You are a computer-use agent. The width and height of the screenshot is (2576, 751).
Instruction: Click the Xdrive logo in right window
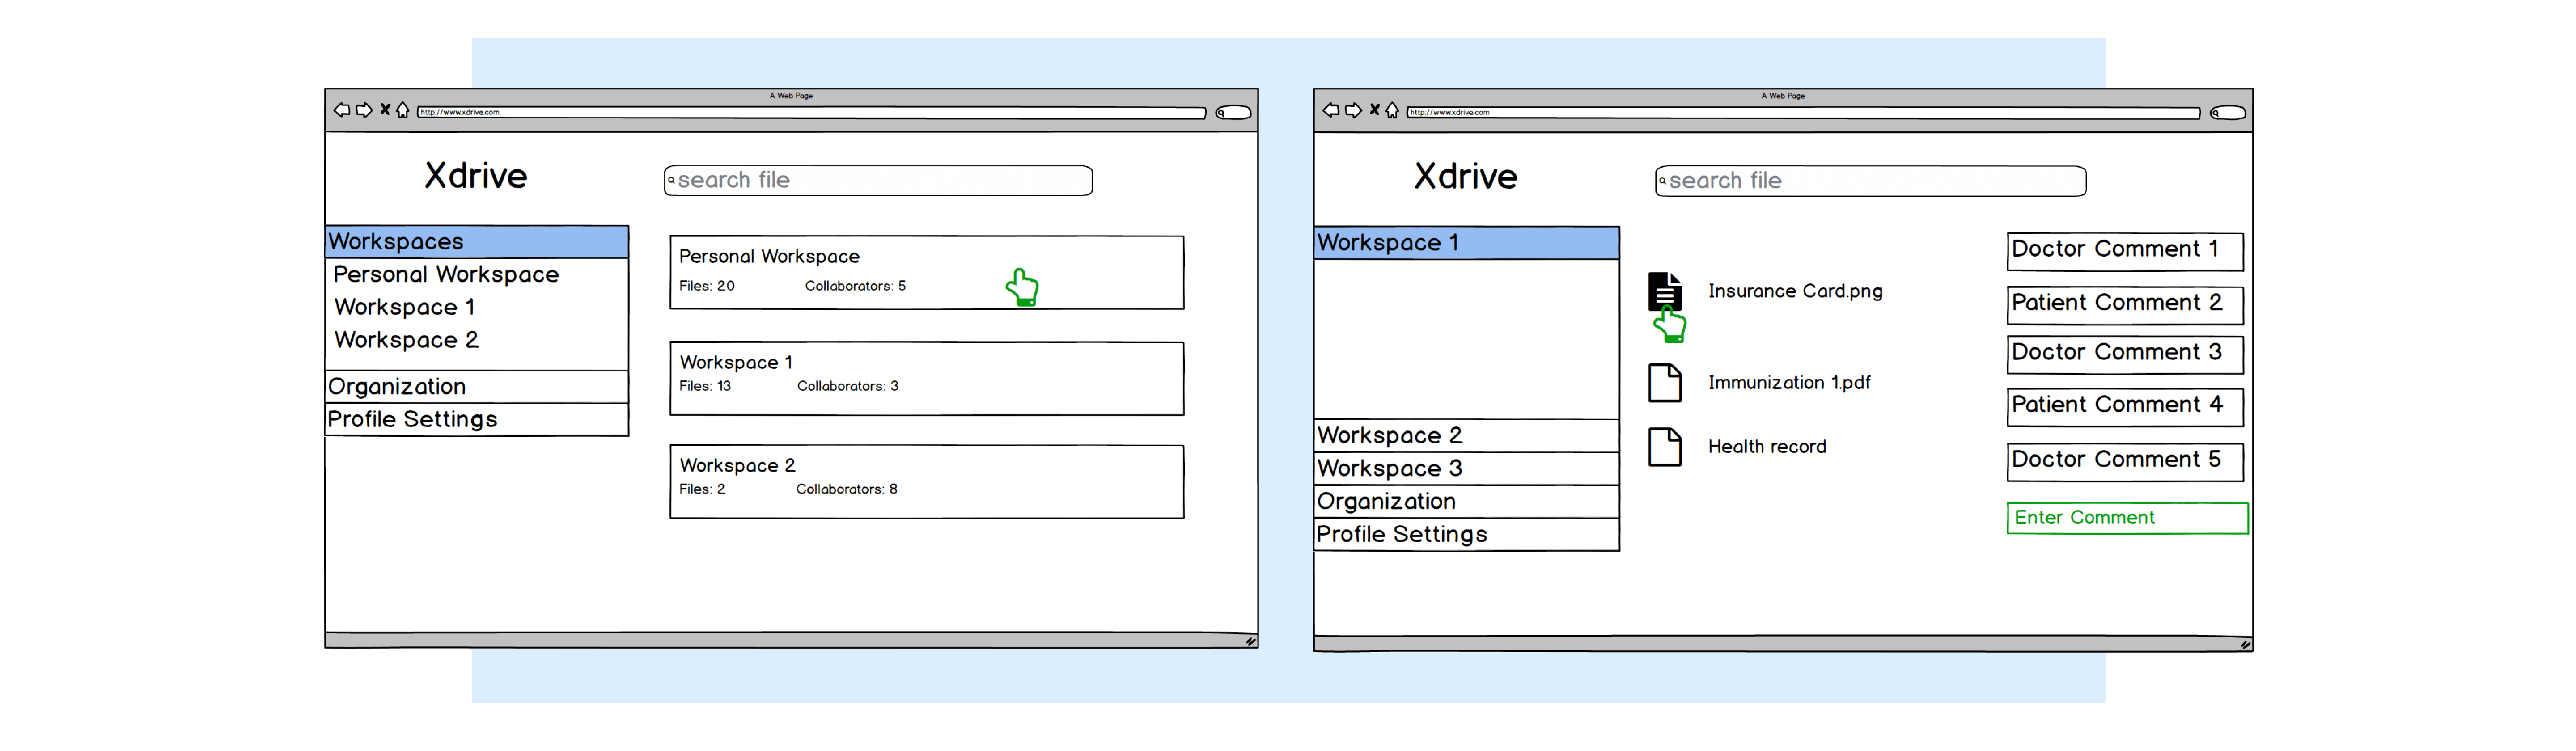[x=1466, y=178]
